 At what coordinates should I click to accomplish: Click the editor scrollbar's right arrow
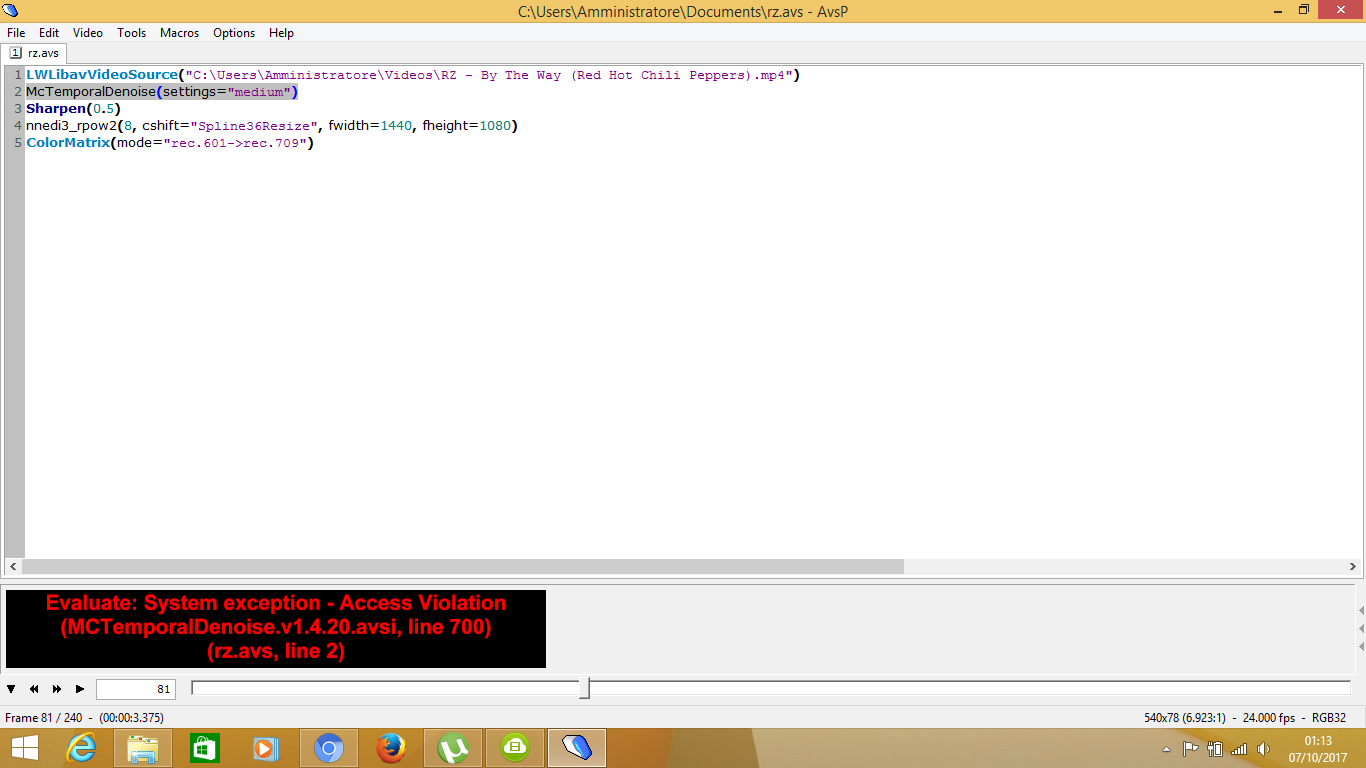1352,566
